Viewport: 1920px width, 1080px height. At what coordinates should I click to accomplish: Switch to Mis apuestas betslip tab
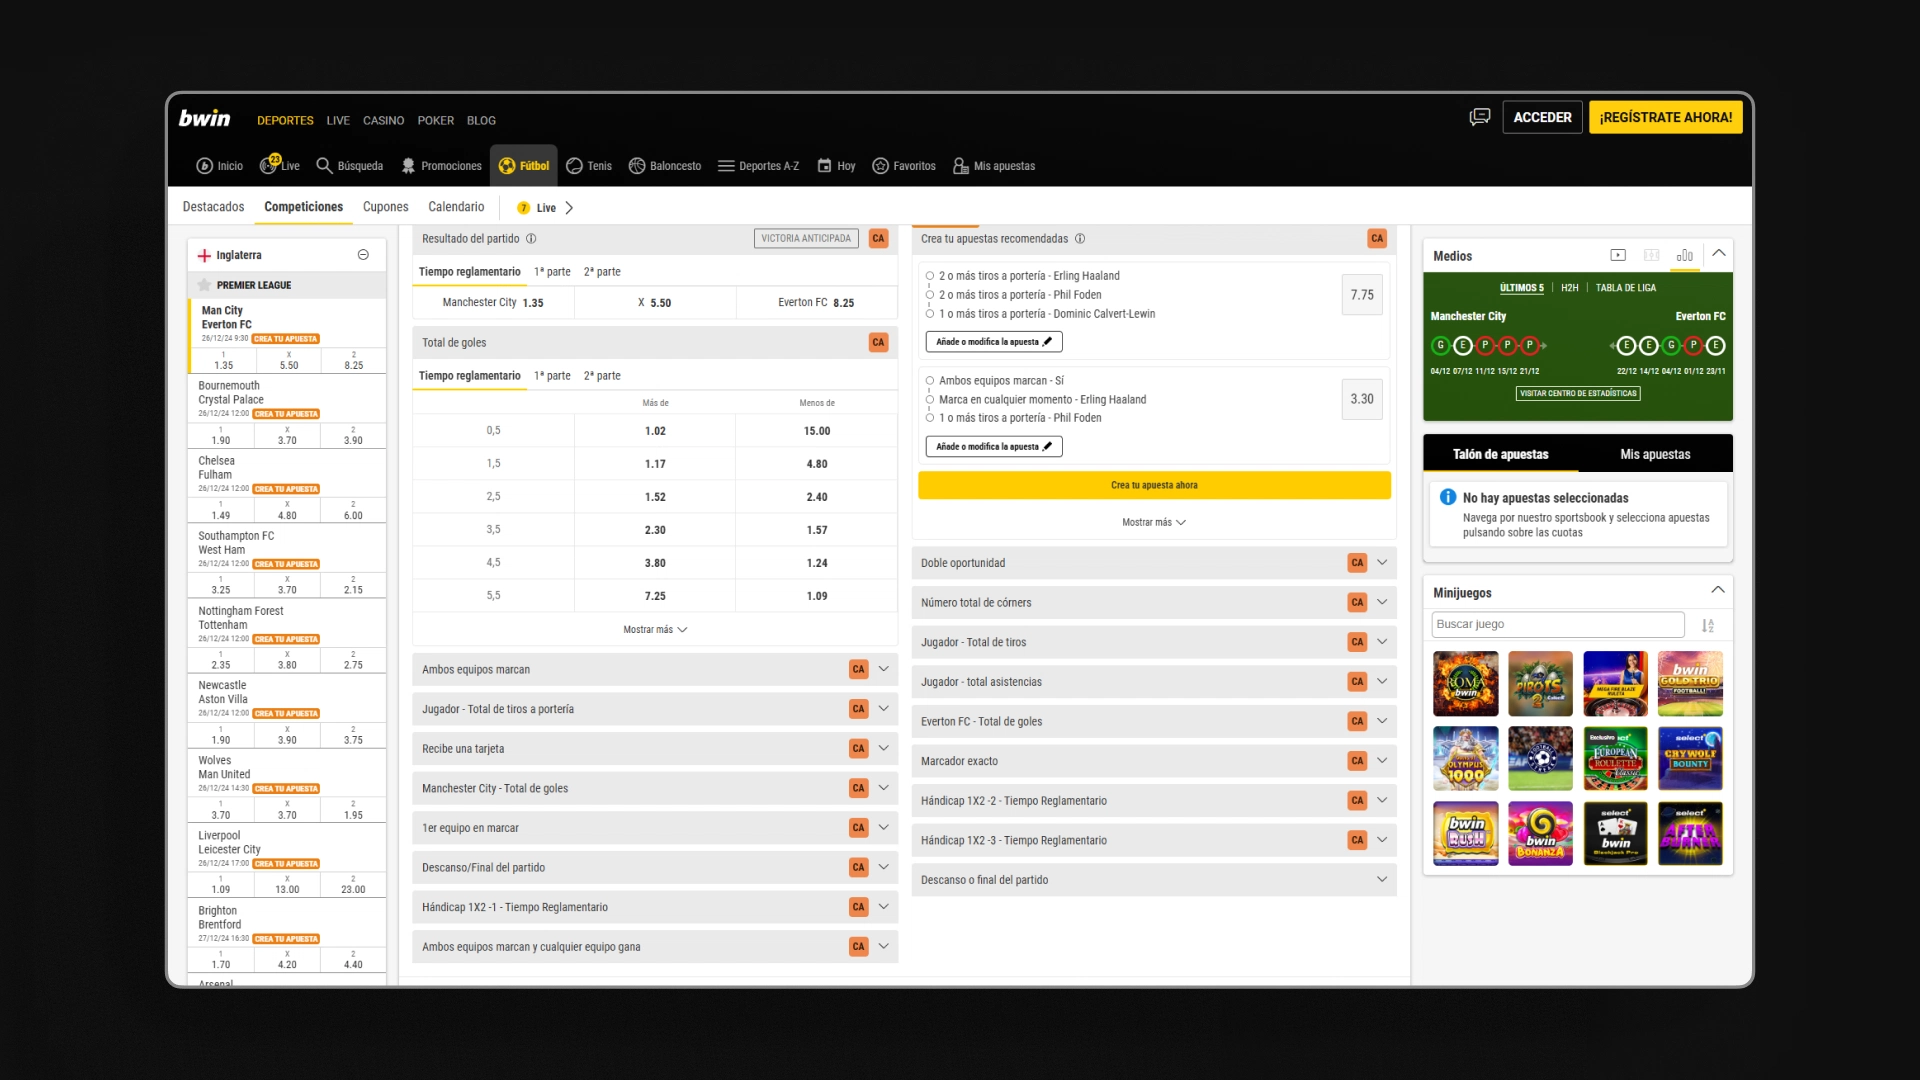click(x=1655, y=454)
